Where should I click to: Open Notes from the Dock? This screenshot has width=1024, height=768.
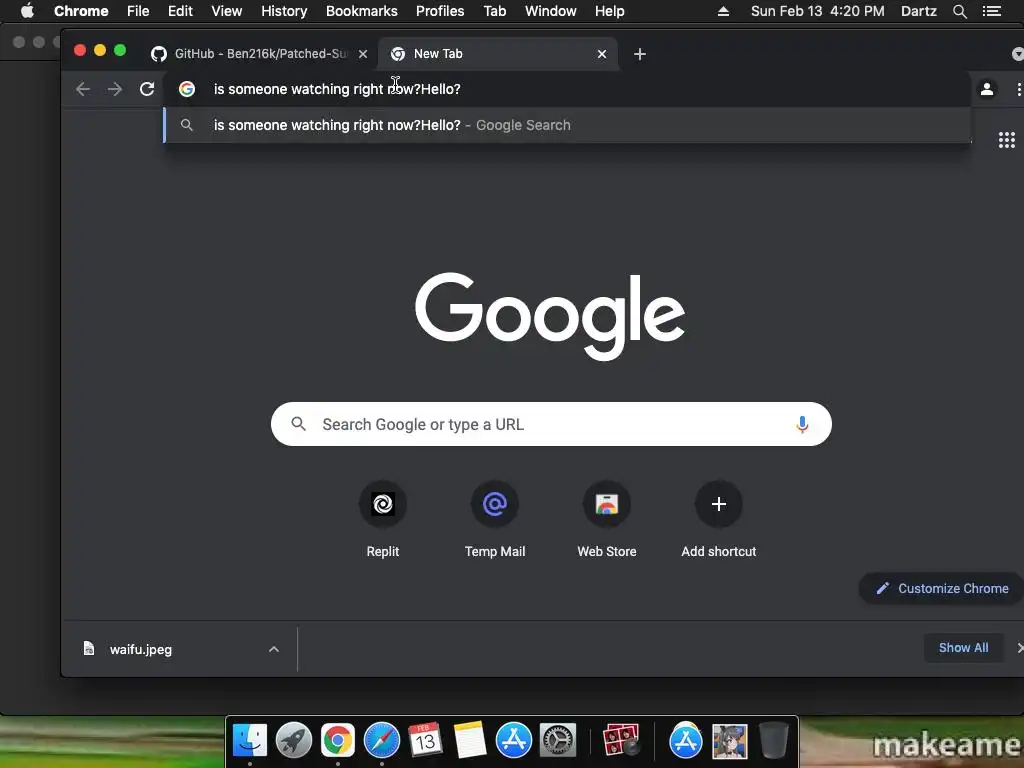pyautogui.click(x=470, y=741)
